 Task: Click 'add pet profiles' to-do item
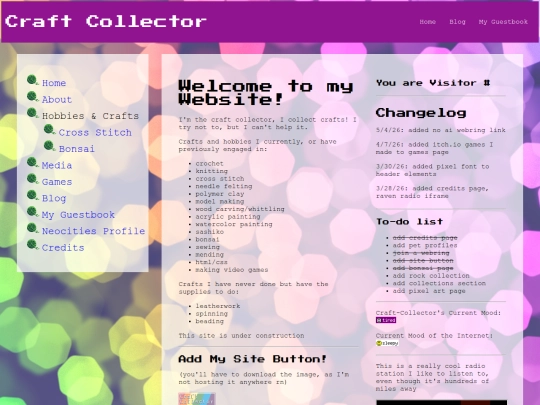[x=425, y=246]
